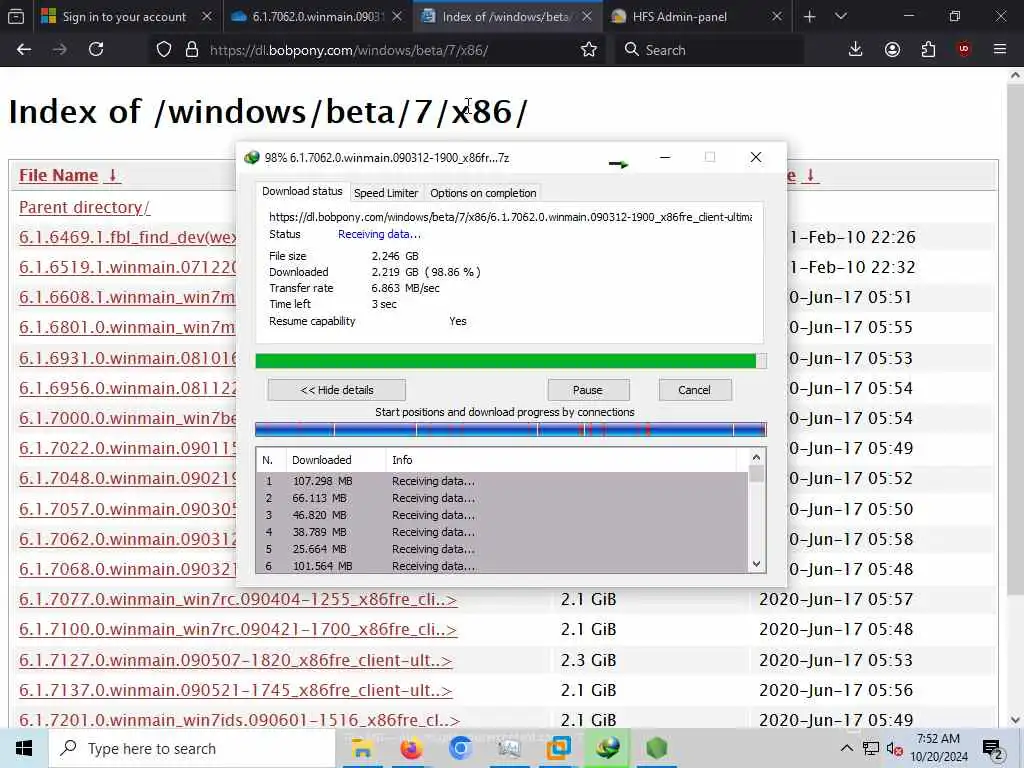Click the blue connections progress bar
The image size is (1024, 768).
coord(511,429)
